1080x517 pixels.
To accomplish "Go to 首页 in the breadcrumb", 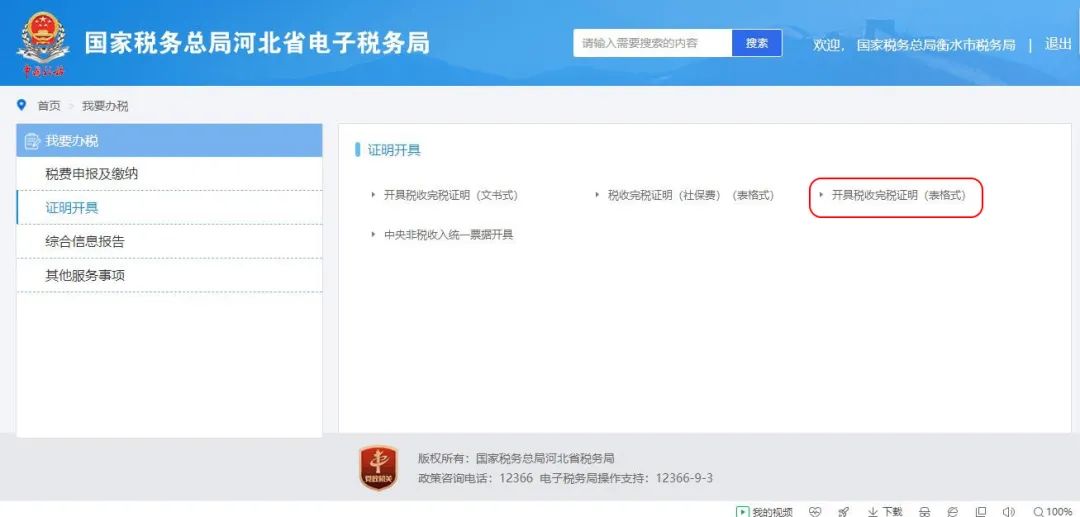I will tap(49, 106).
